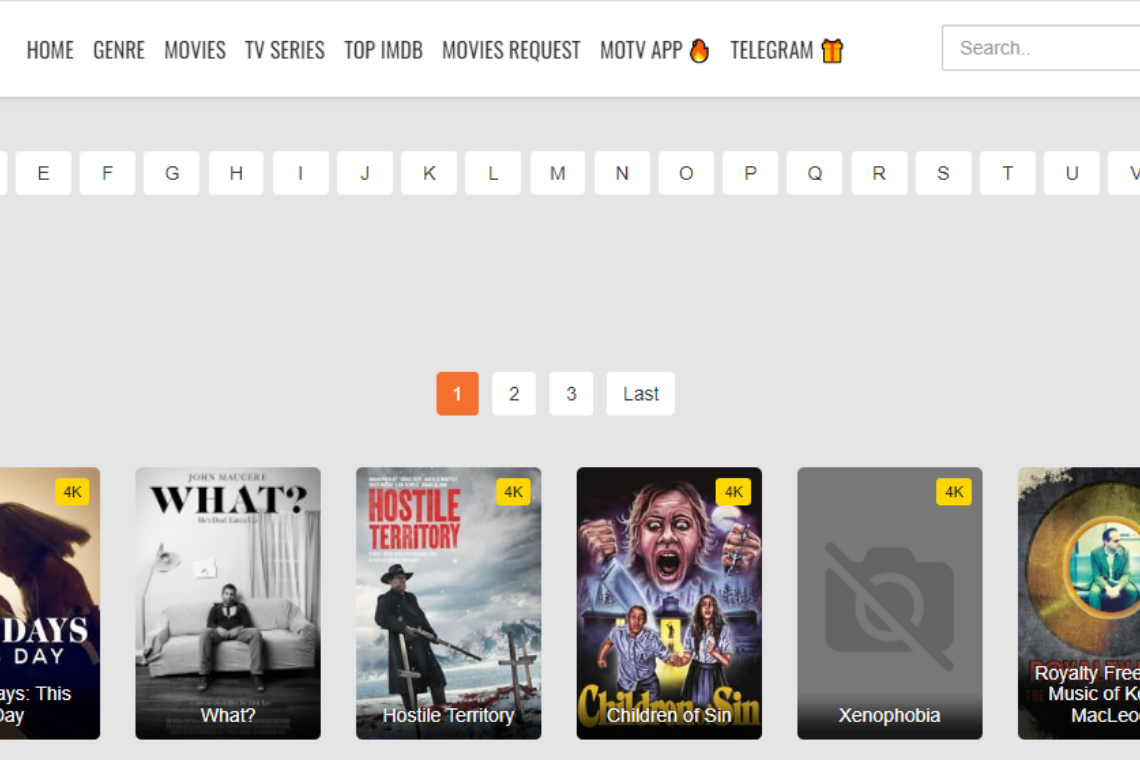Go to the MOVIES section
1140x760 pixels.
pyautogui.click(x=195, y=50)
